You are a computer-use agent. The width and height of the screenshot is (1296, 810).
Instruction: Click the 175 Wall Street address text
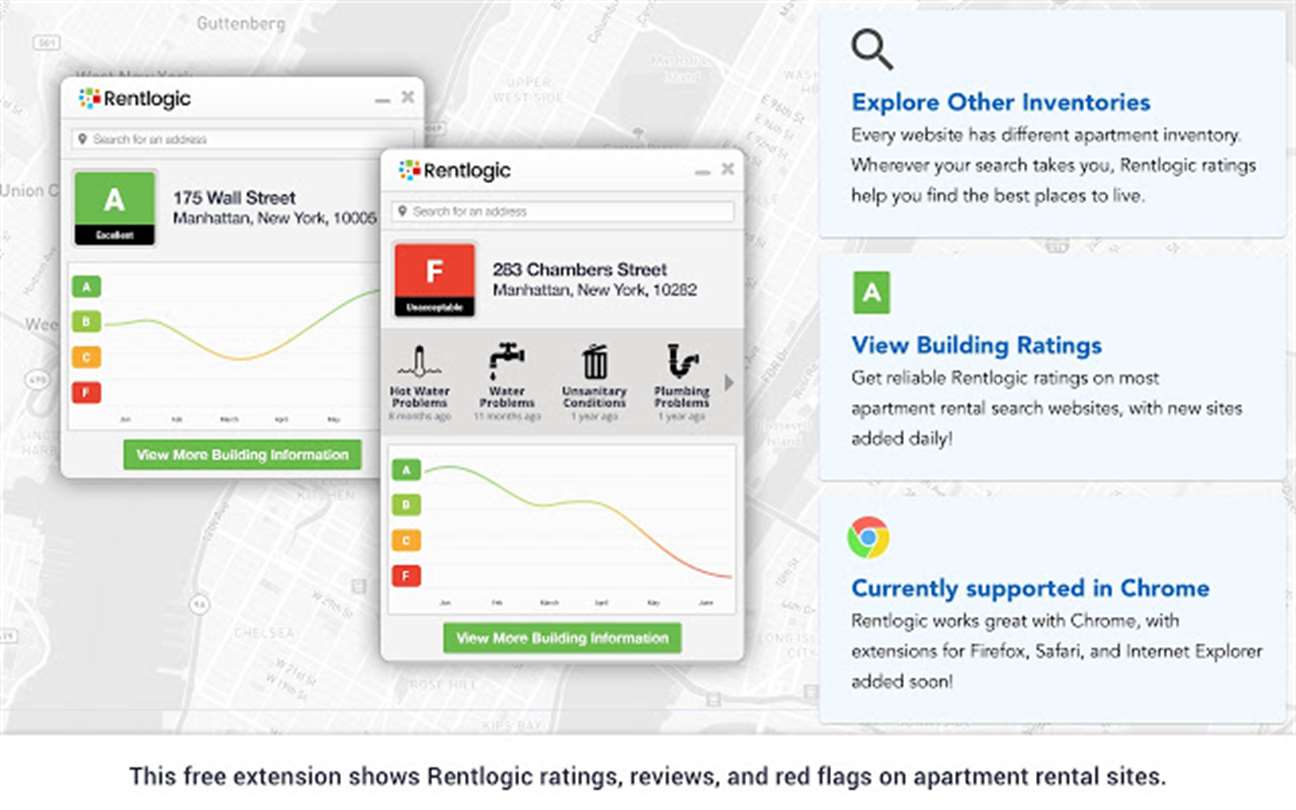coord(234,198)
